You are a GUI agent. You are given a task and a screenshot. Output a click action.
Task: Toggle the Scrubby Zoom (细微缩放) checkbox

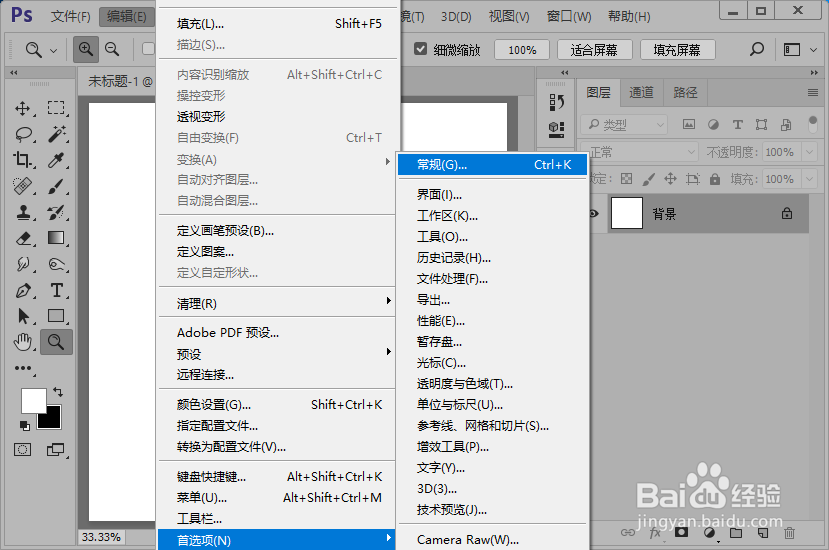pyautogui.click(x=420, y=49)
